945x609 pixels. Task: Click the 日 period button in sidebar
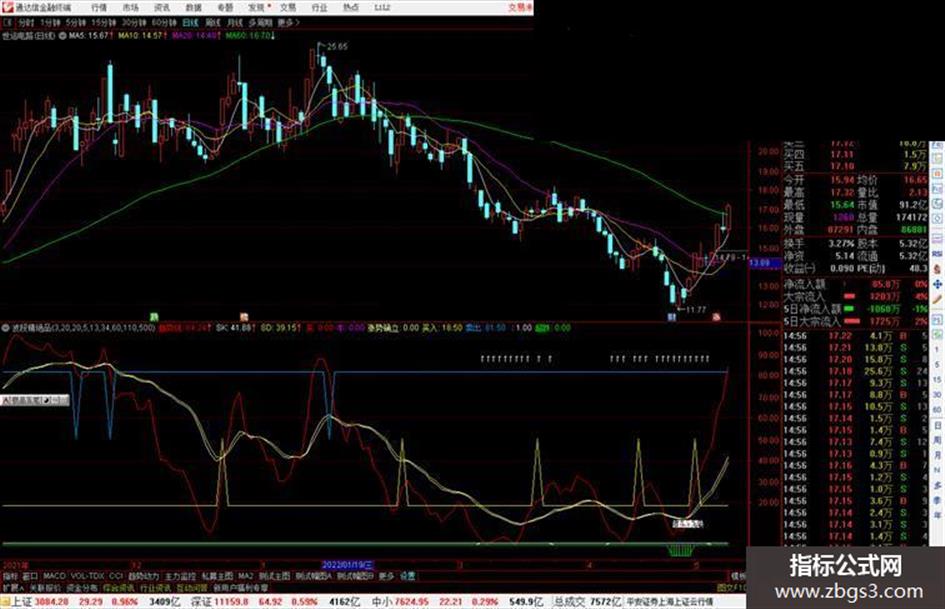pyautogui.click(x=937, y=425)
